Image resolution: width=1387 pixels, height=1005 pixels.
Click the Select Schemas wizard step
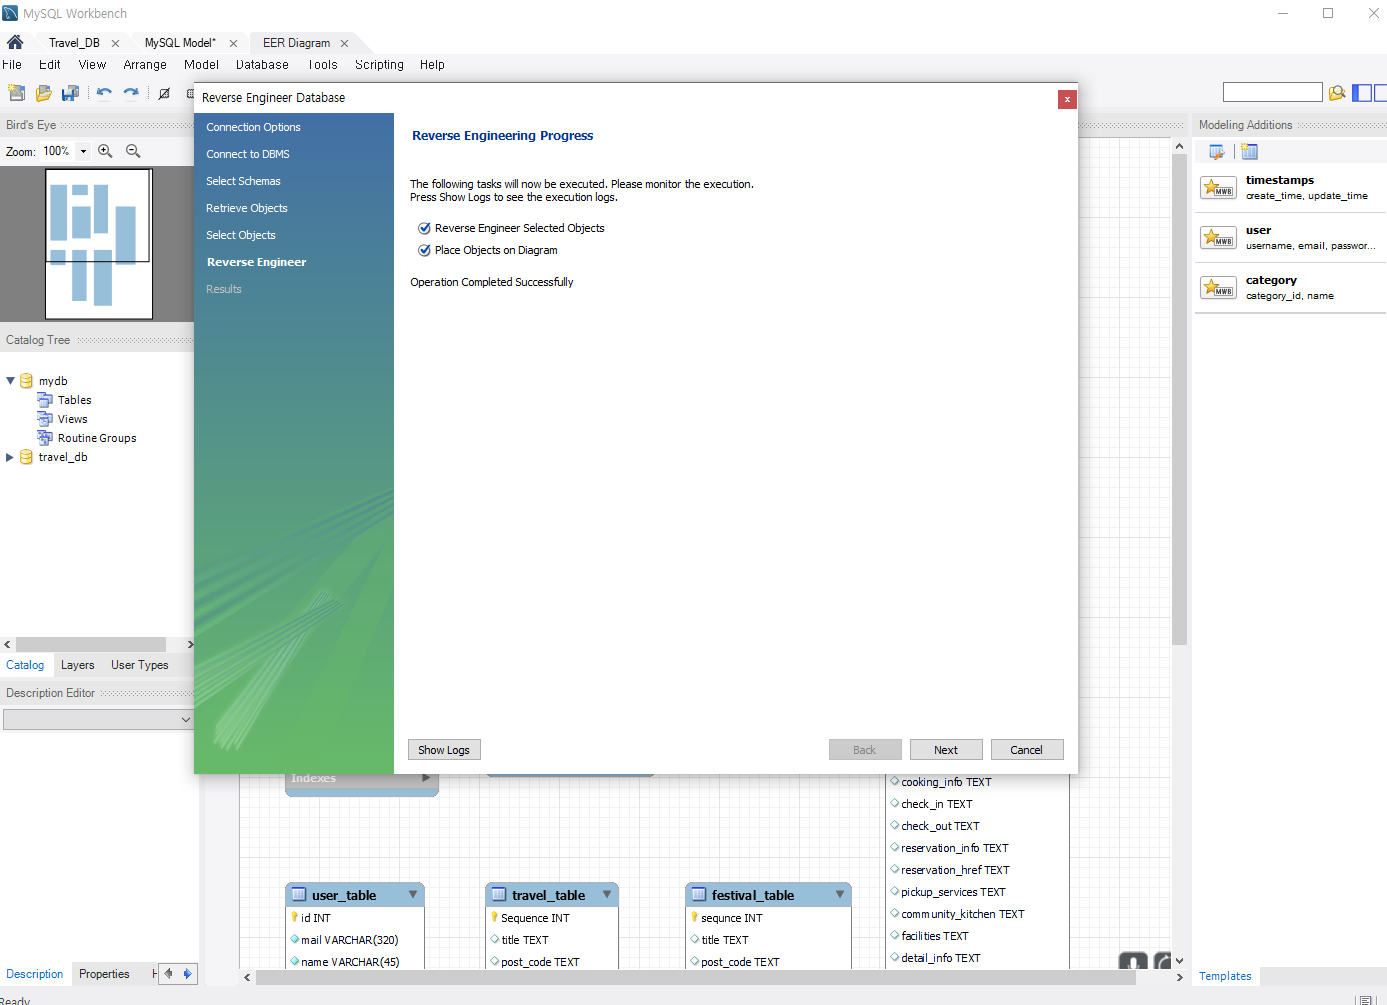243,181
